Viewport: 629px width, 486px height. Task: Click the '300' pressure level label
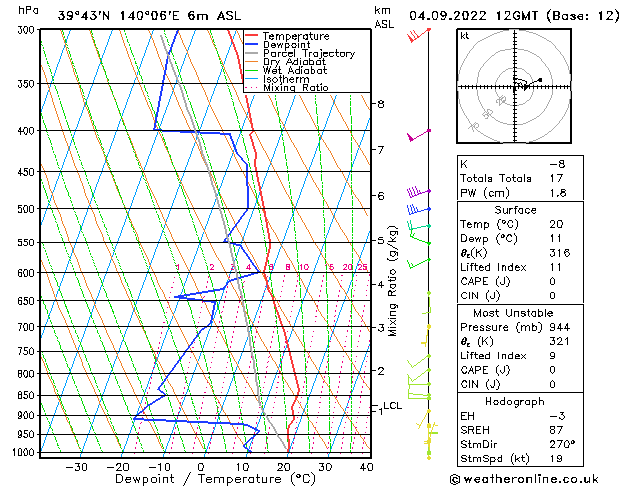point(28,30)
